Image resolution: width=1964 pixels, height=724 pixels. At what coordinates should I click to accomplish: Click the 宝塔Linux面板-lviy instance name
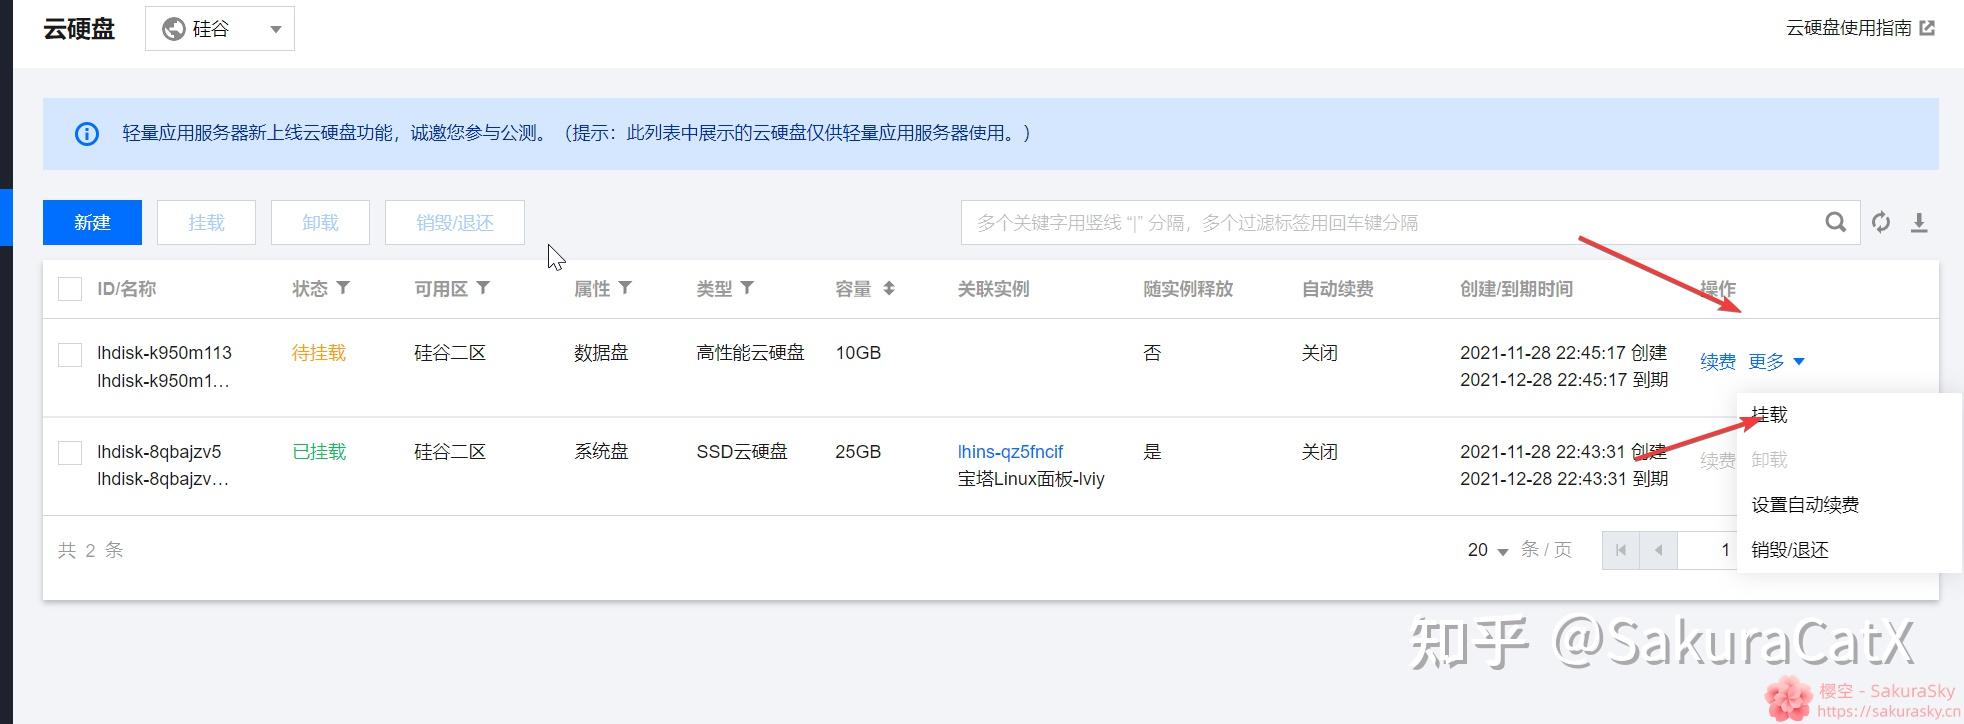(1031, 479)
